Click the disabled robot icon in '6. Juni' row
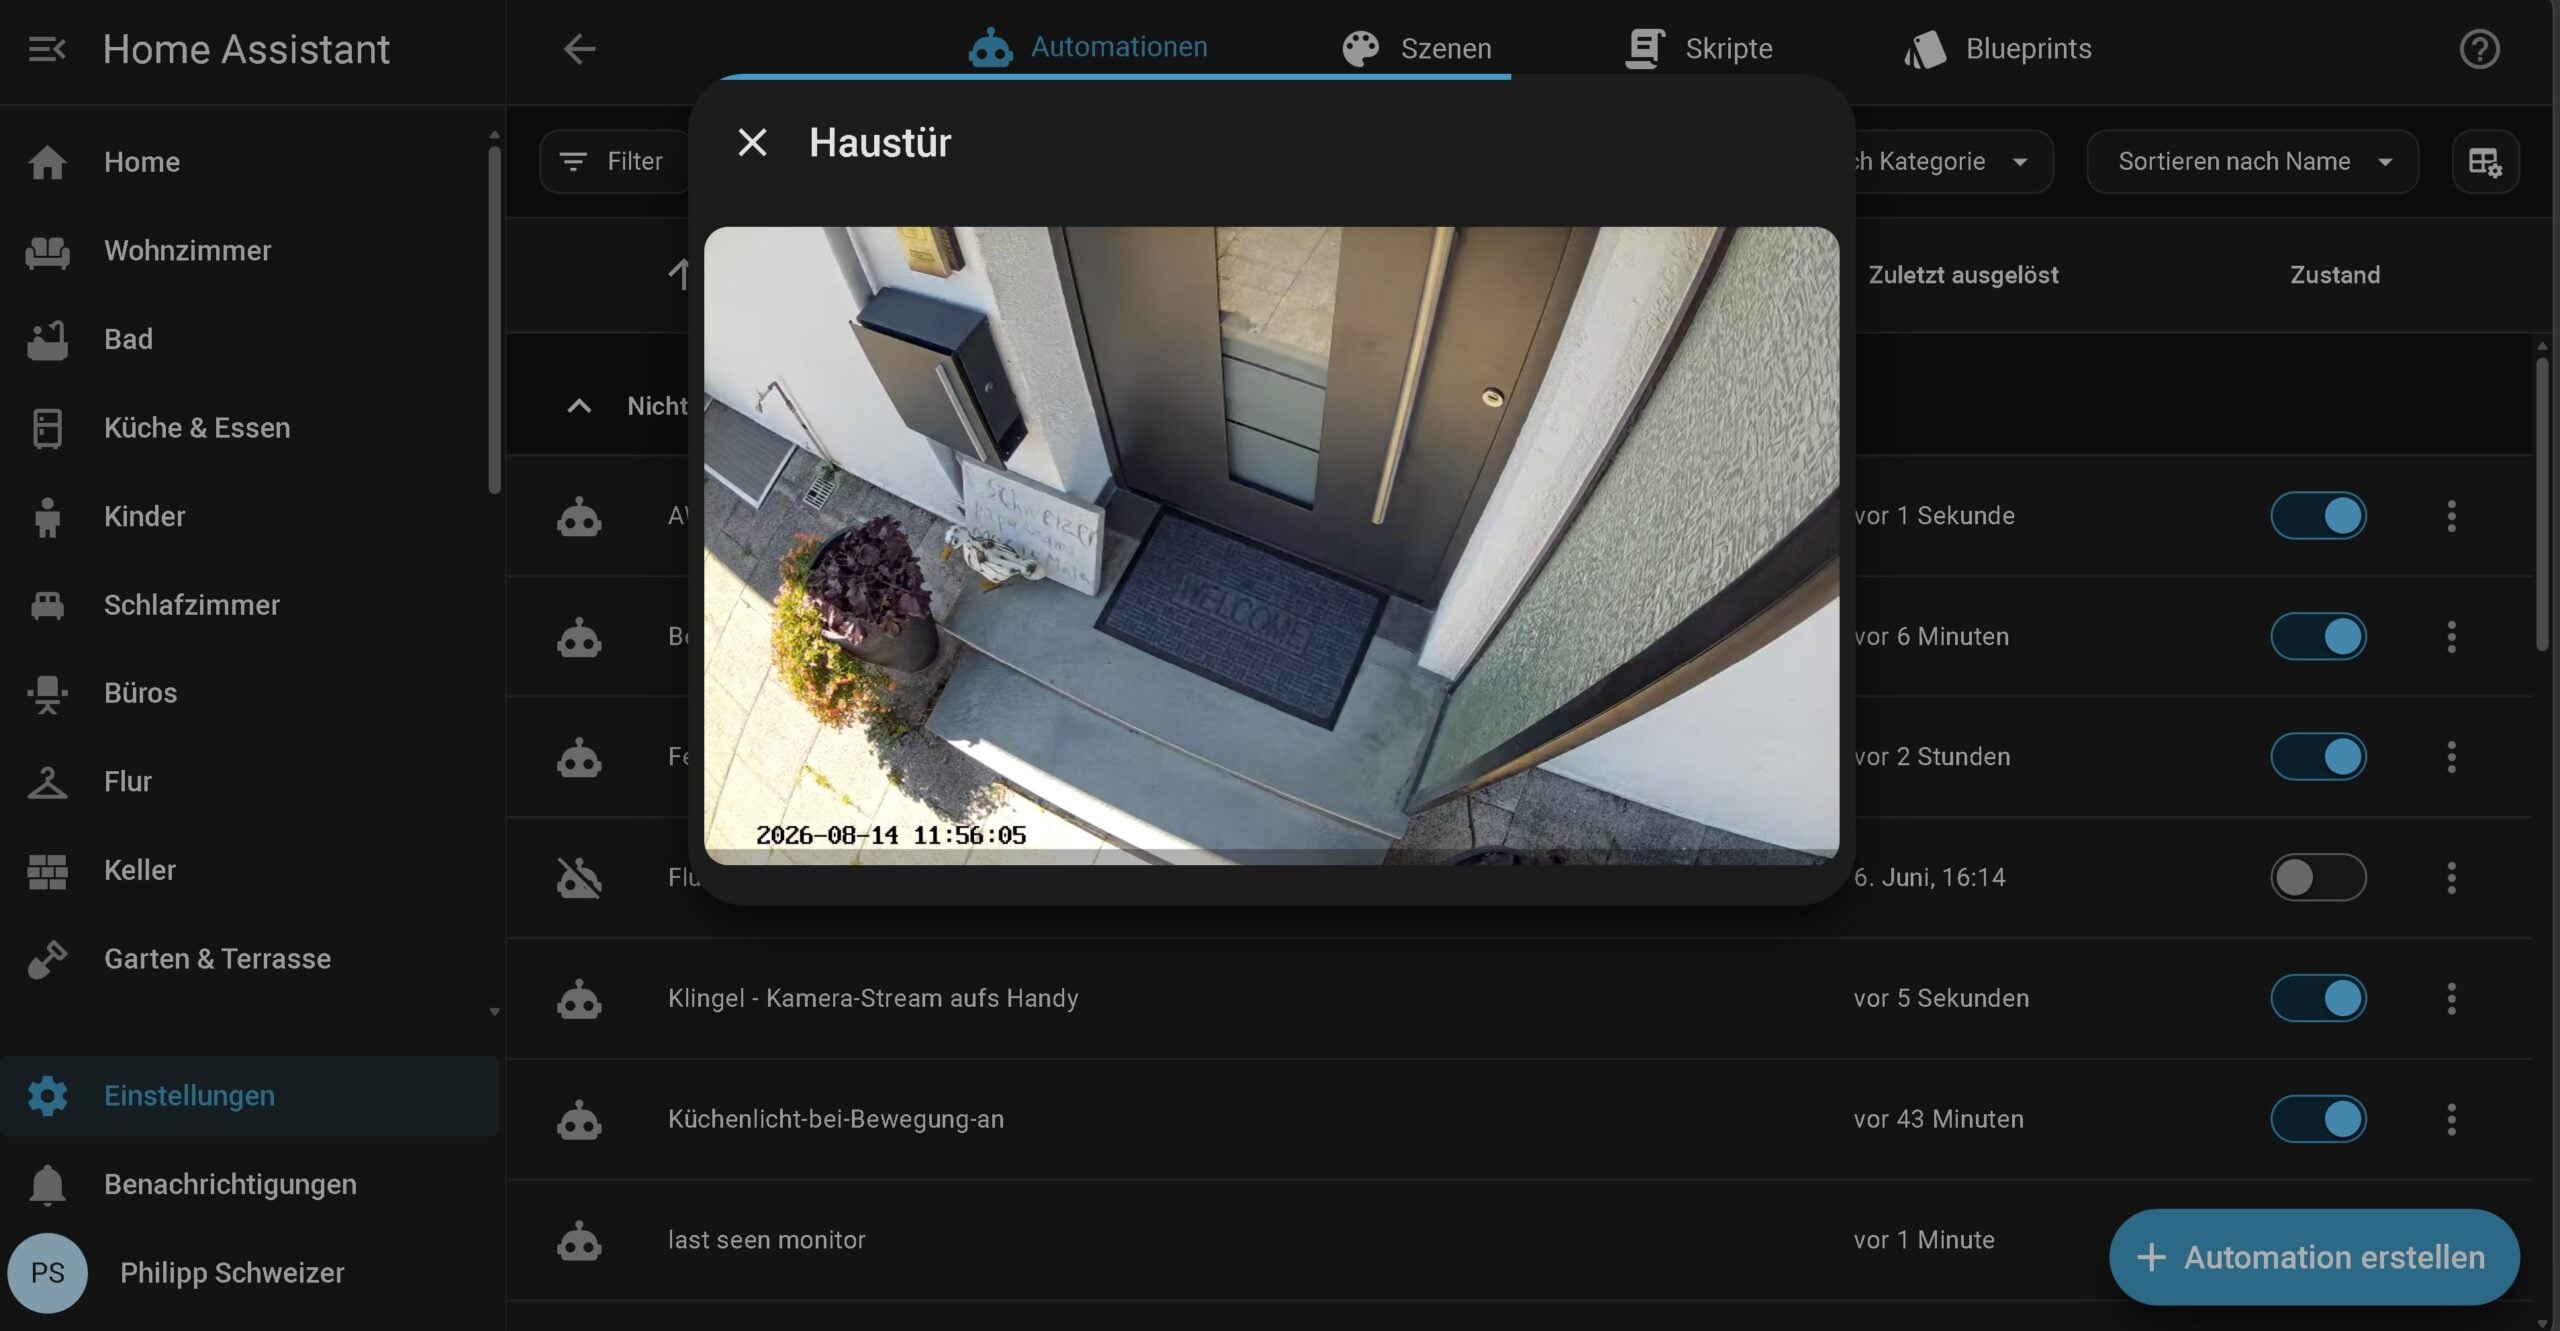 pos(579,878)
